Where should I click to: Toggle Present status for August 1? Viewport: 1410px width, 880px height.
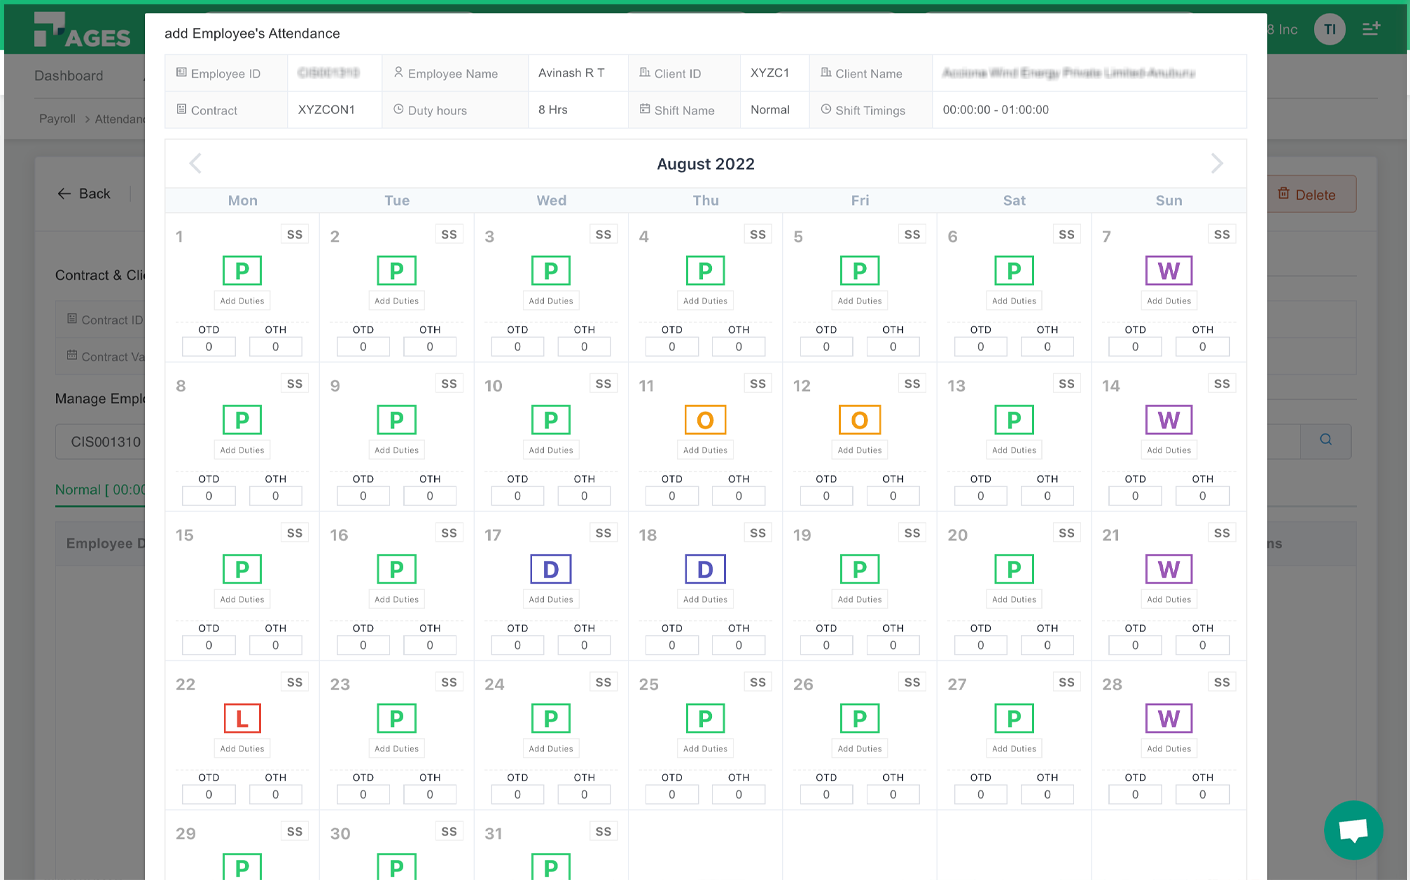point(242,271)
